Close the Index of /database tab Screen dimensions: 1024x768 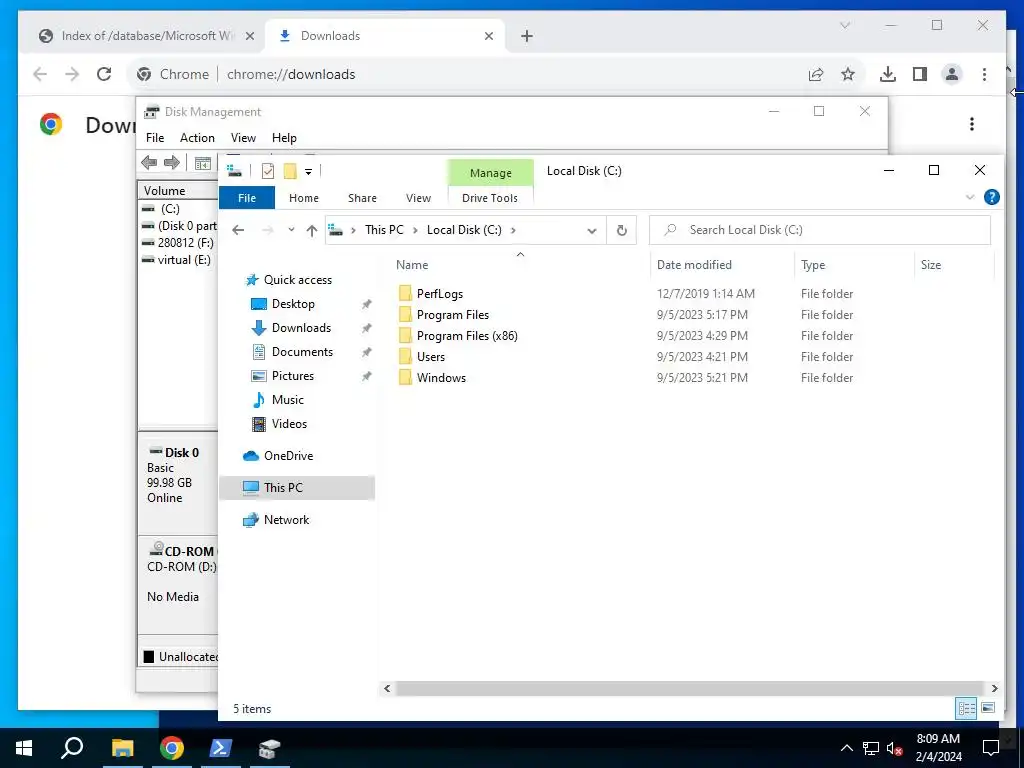pos(249,36)
